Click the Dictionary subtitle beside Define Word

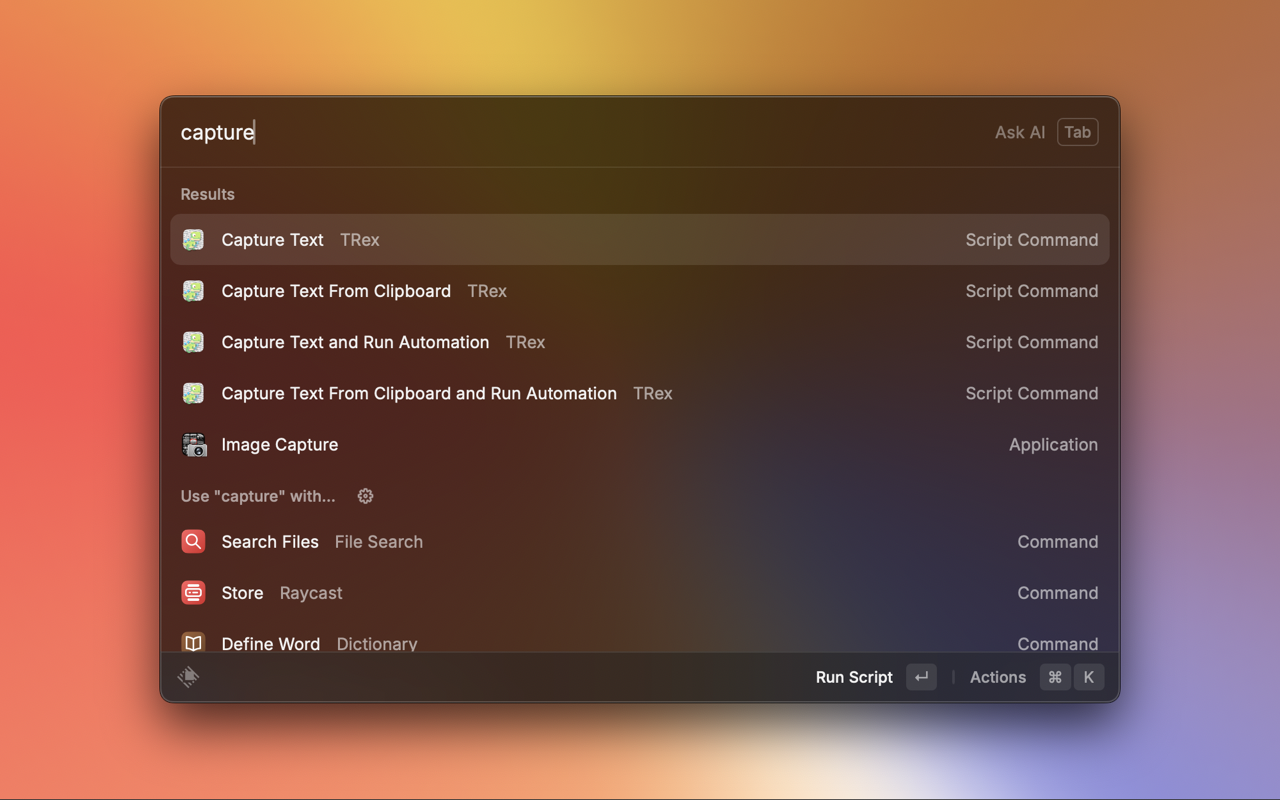377,643
